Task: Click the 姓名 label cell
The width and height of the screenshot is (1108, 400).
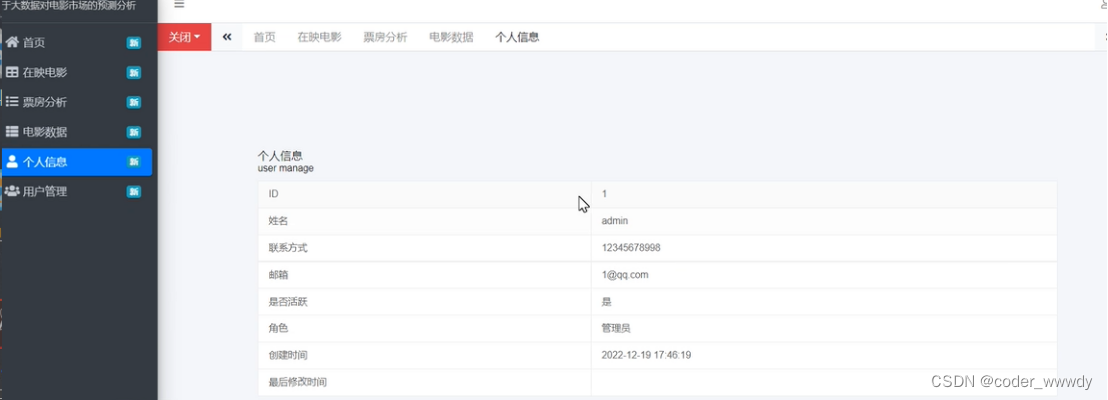Action: pyautogui.click(x=425, y=220)
